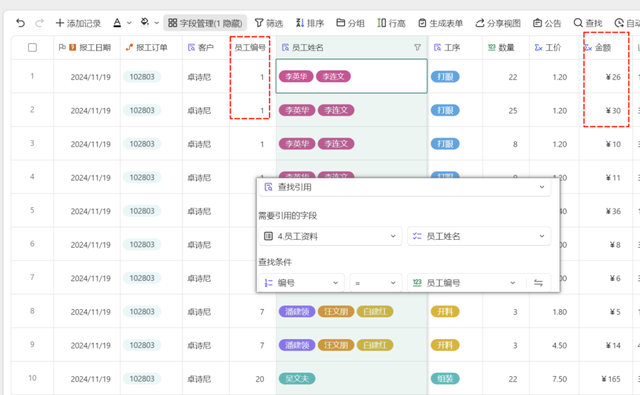
Task: Open 行高 row height option
Action: (x=391, y=23)
